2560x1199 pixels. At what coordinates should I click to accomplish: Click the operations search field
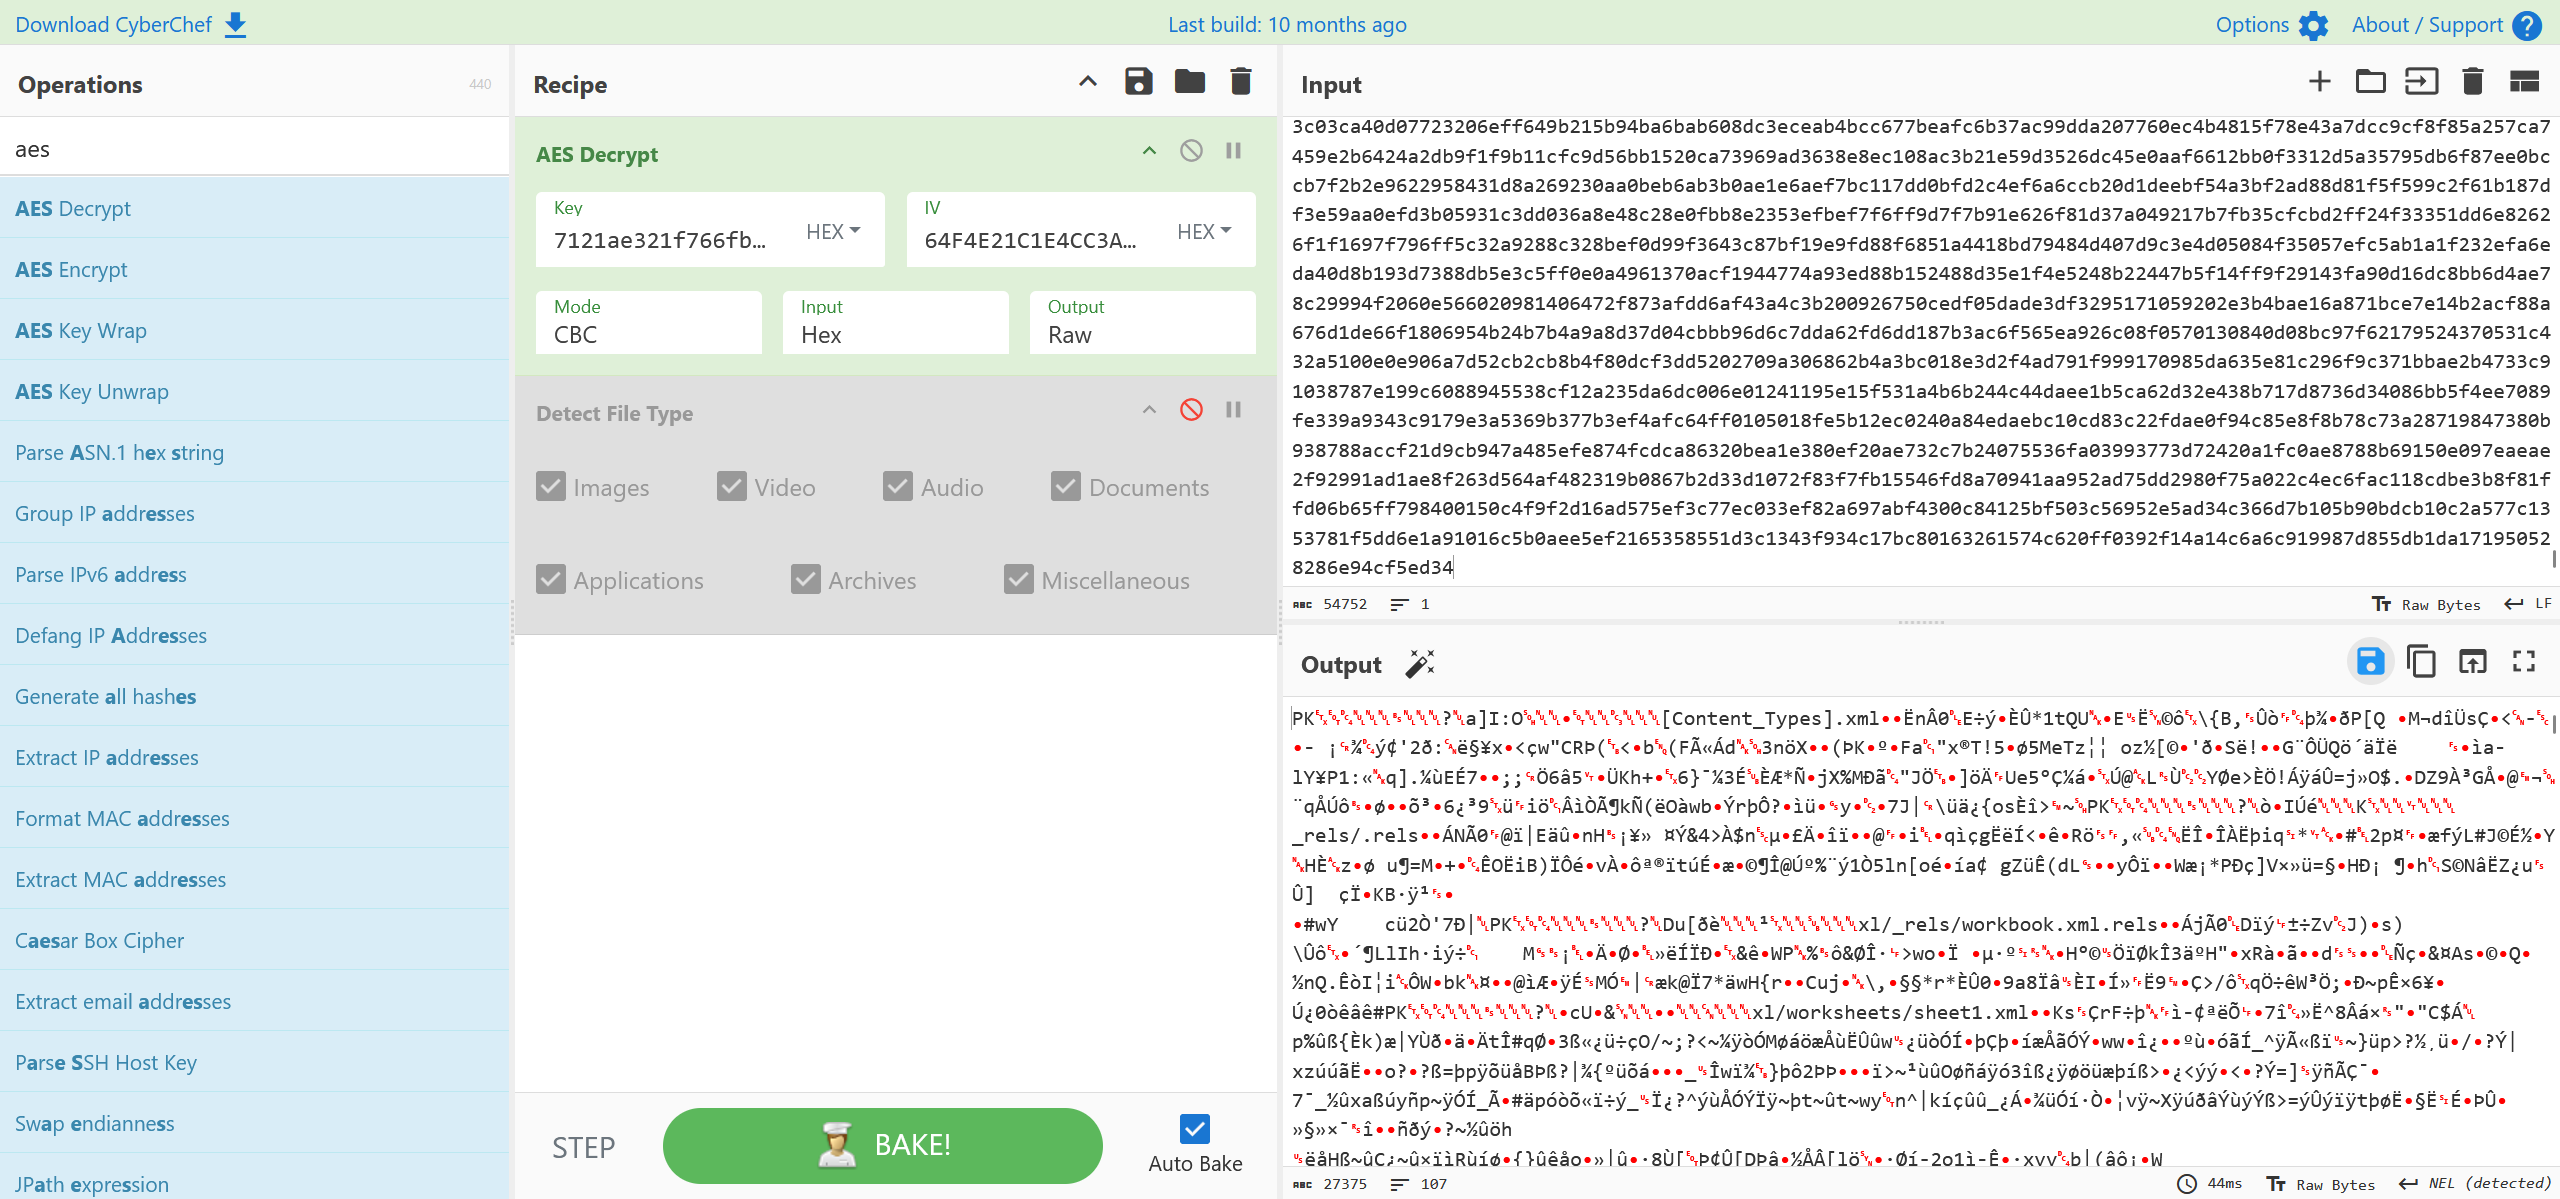pyautogui.click(x=254, y=149)
